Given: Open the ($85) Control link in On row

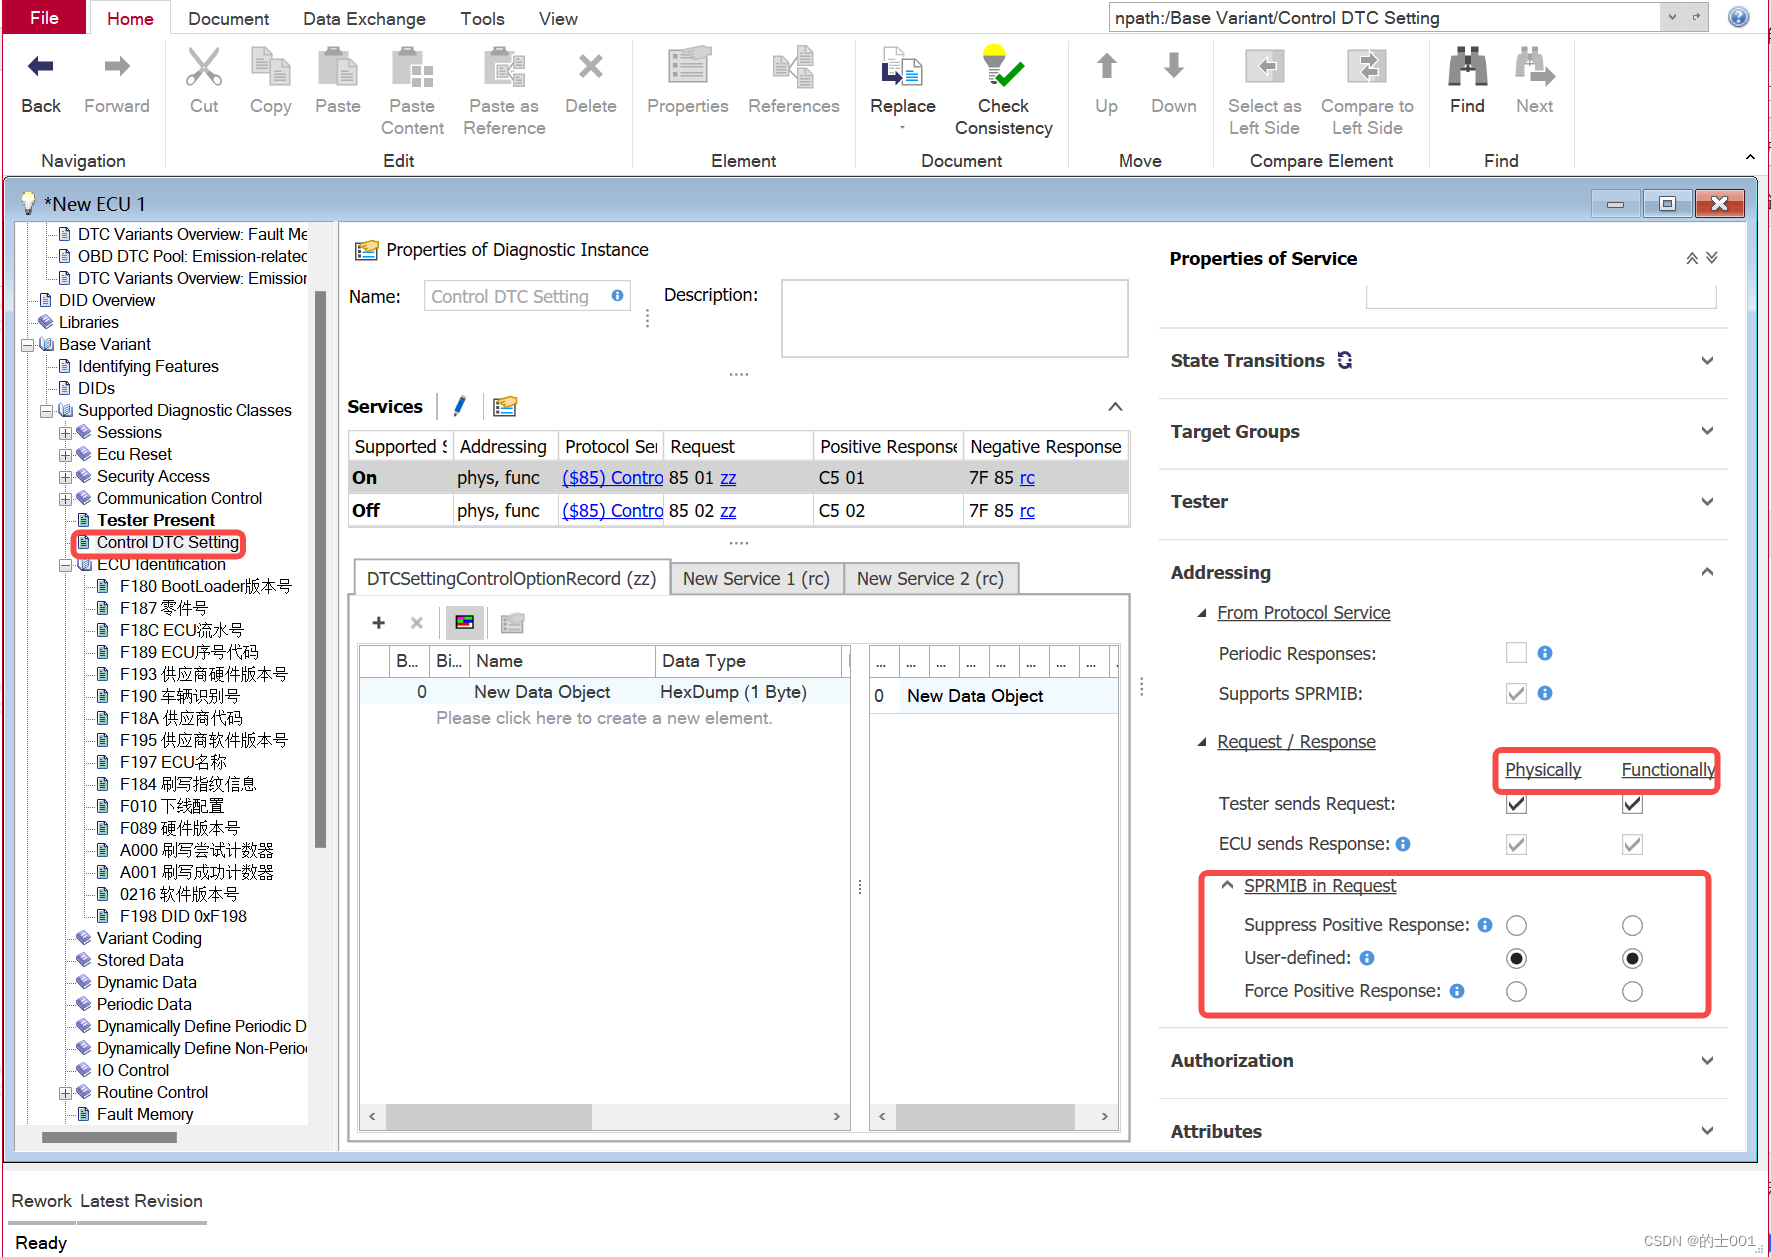Looking at the screenshot, I should tap(612, 478).
